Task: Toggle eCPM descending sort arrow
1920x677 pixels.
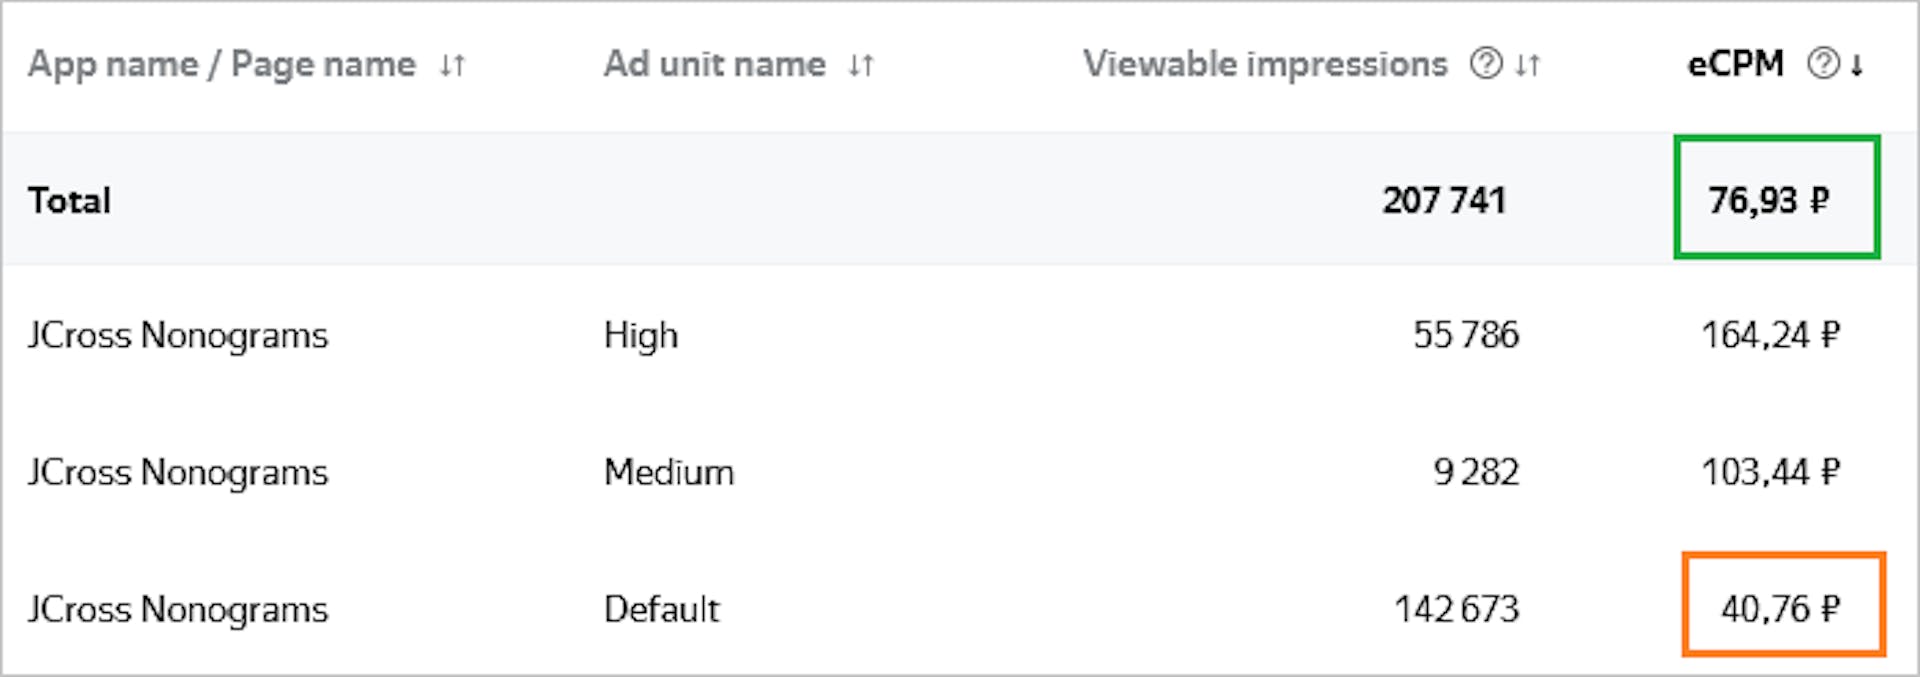Action: 1856,65
